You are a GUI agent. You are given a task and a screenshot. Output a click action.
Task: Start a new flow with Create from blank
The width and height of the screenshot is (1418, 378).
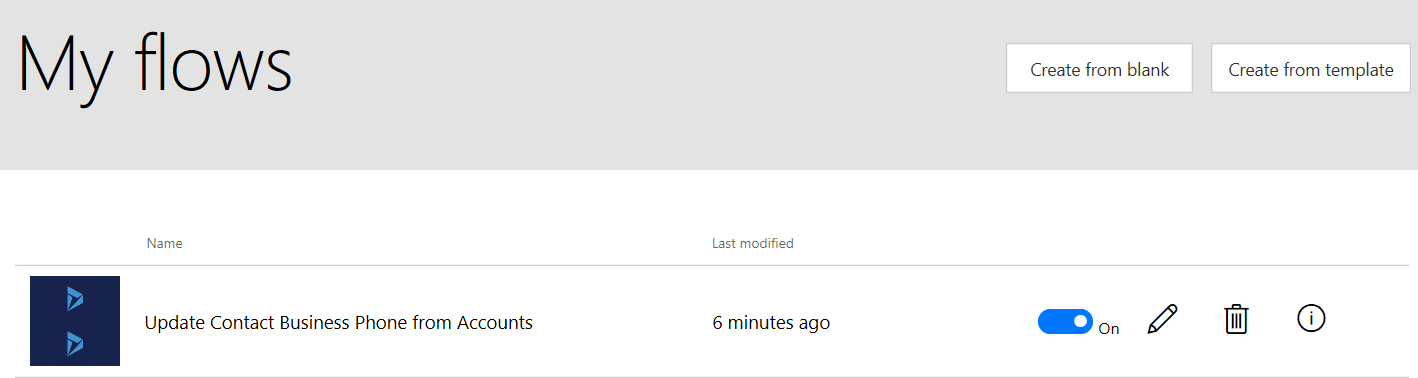point(1099,69)
